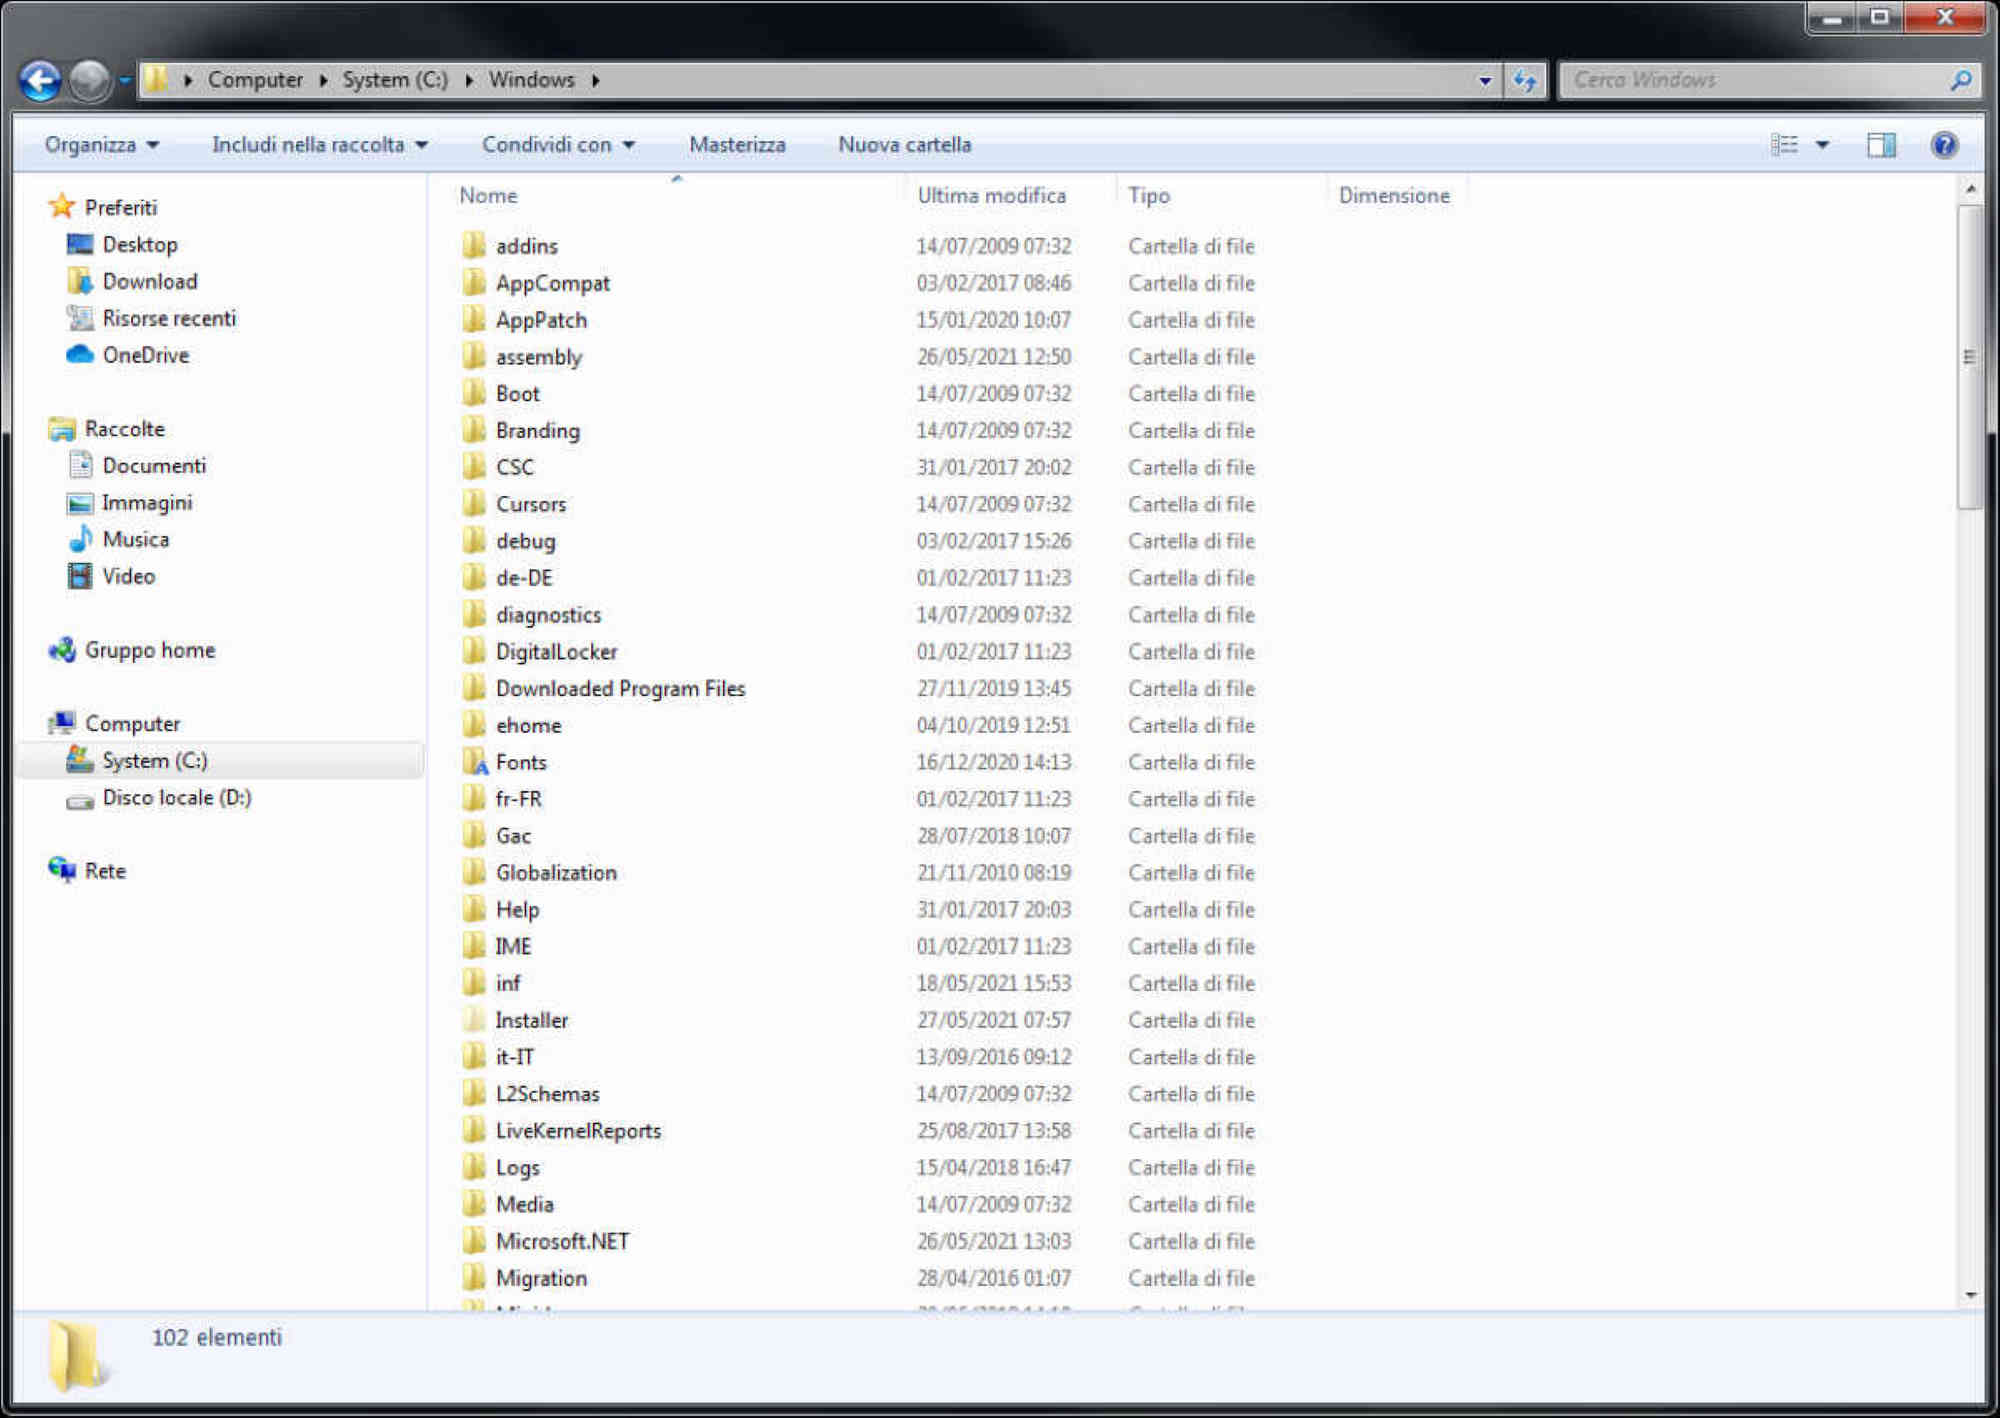
Task: Select the AppCompat folder
Action: tap(552, 284)
